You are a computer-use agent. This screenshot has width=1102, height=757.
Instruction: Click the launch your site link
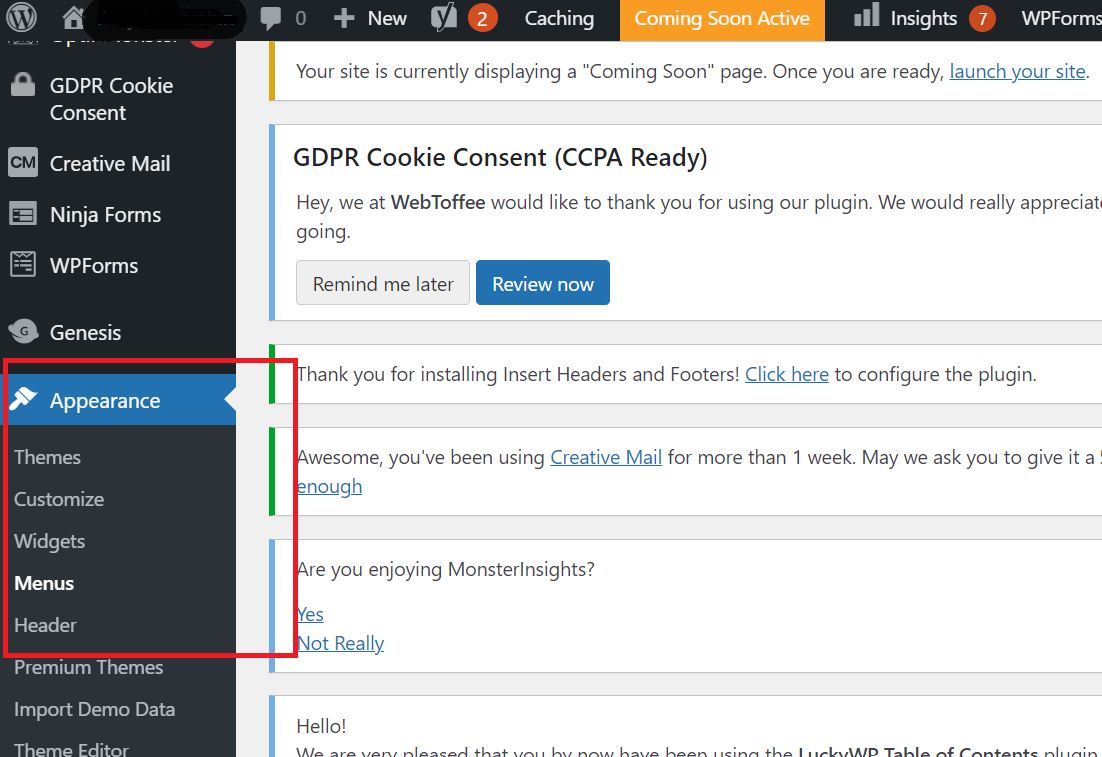point(1017,72)
